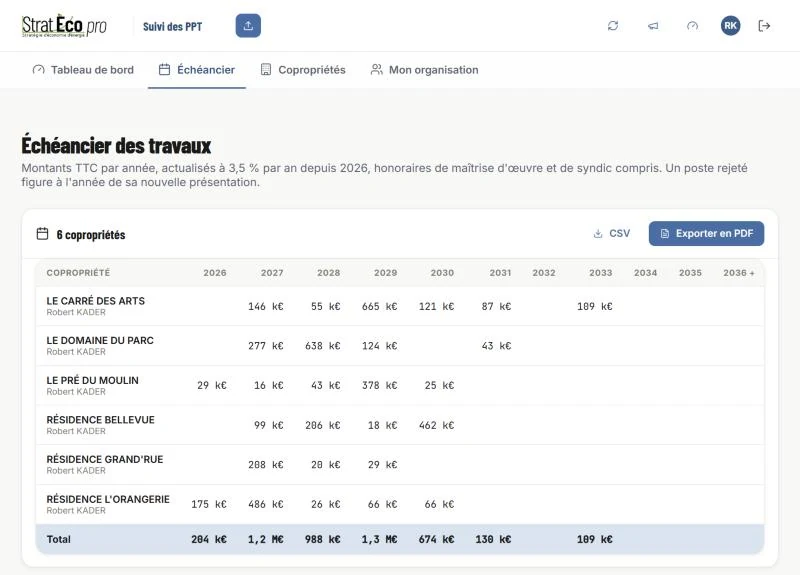This screenshot has height=575, width=800.
Task: Click the 2036 + column header
Action: click(x=739, y=273)
